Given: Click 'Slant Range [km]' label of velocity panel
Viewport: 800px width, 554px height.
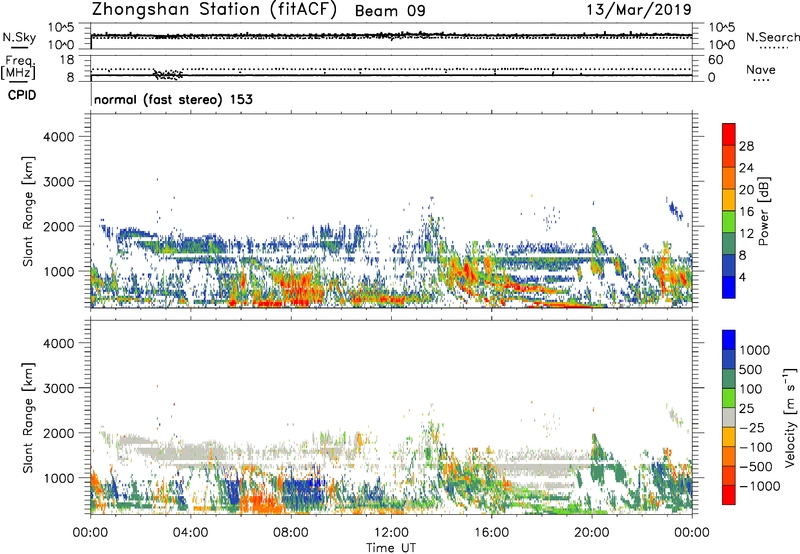Looking at the screenshot, I should [28, 418].
